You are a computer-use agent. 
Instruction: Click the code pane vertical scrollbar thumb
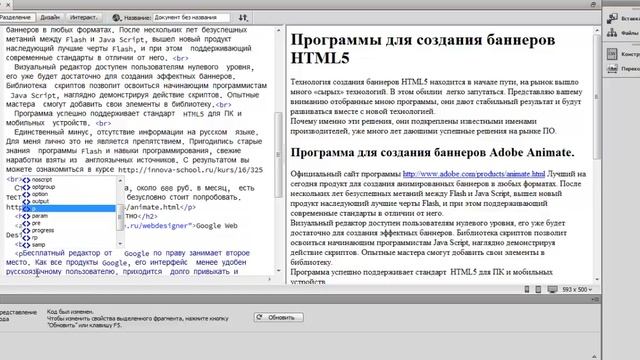pos(279,155)
